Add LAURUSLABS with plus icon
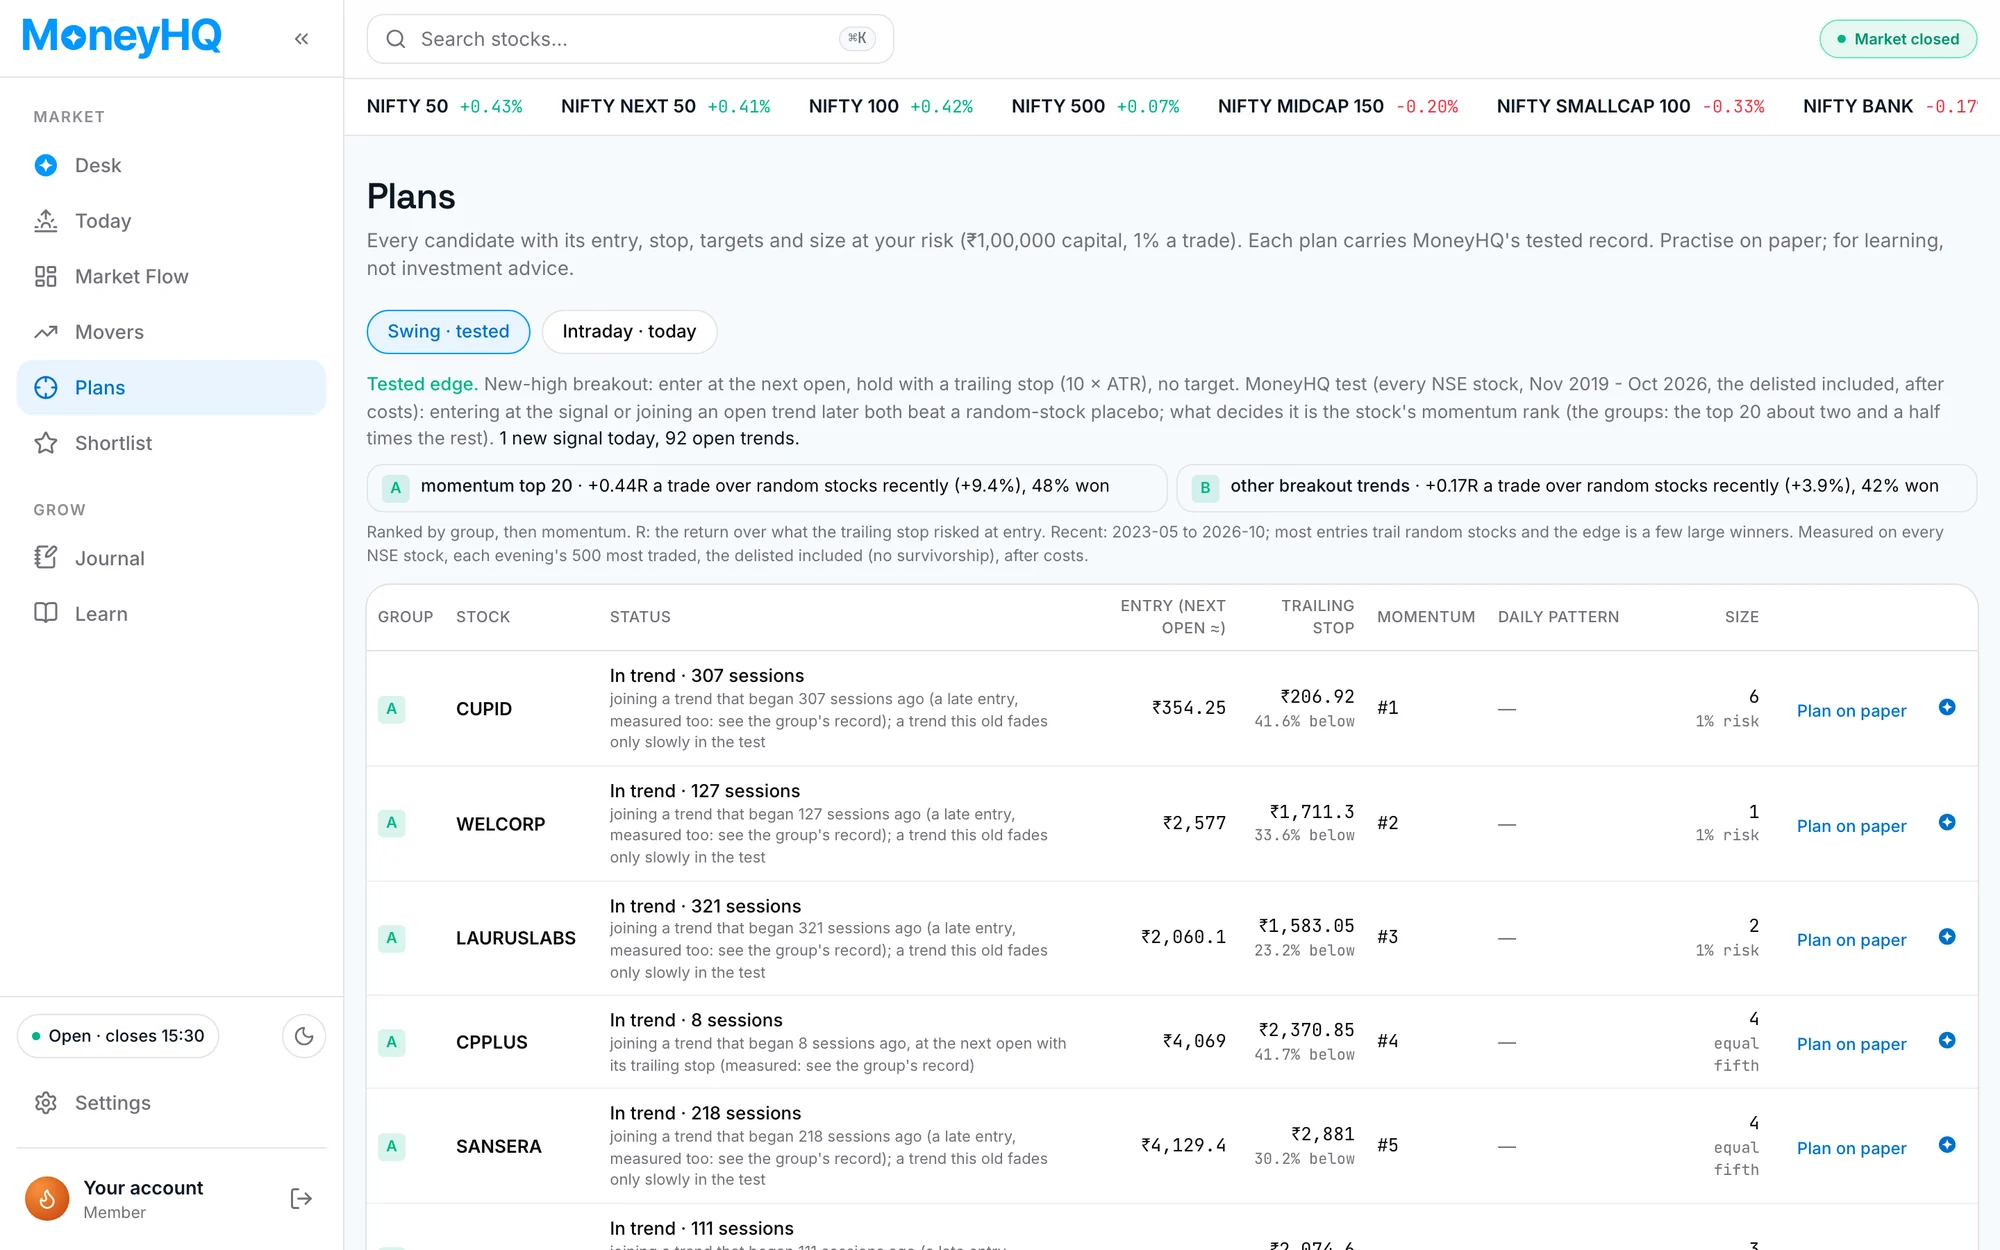The image size is (2000, 1250). pos(1947,937)
